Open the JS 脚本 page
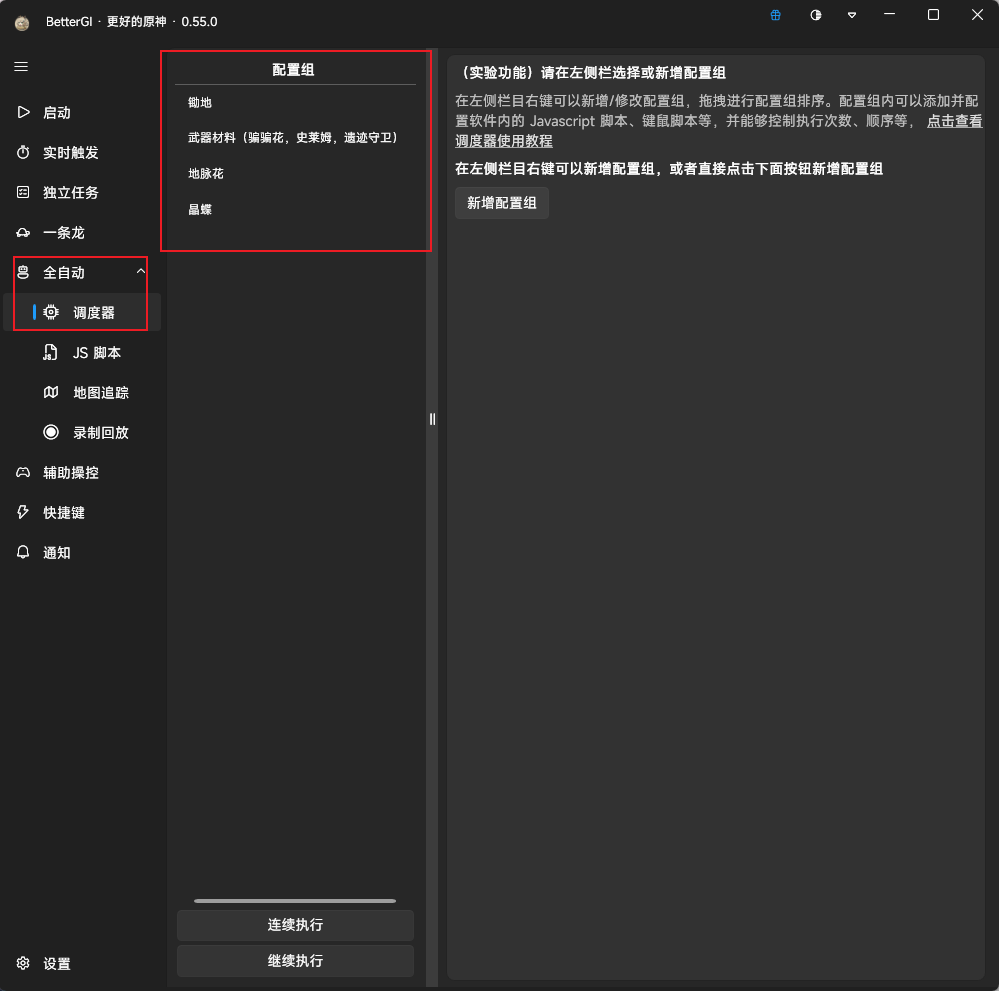 pyautogui.click(x=96, y=353)
